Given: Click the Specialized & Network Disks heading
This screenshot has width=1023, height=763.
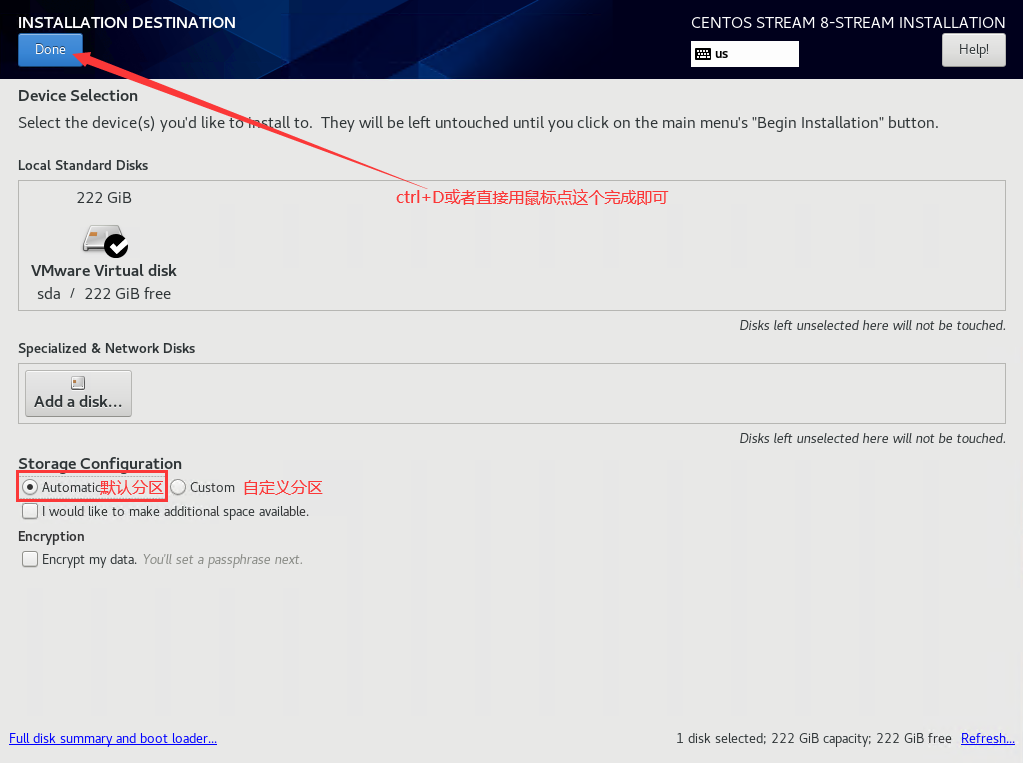Looking at the screenshot, I should (x=106, y=348).
